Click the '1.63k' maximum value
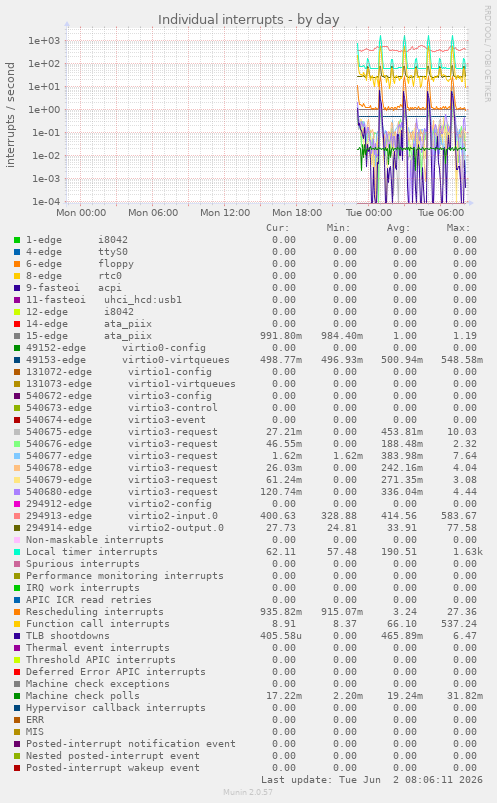The image size is (497, 803). coord(468,552)
